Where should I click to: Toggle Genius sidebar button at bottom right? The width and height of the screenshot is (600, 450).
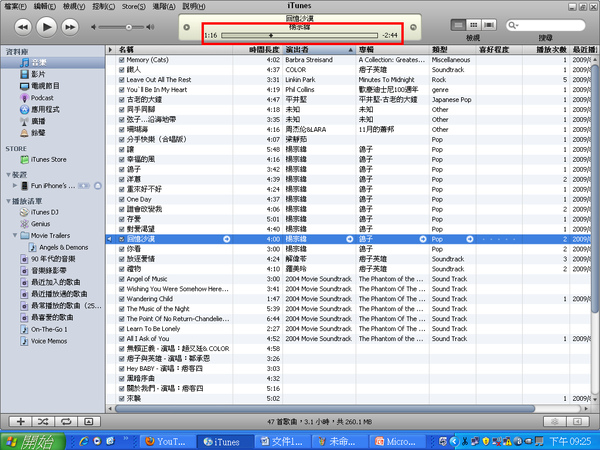(577, 422)
